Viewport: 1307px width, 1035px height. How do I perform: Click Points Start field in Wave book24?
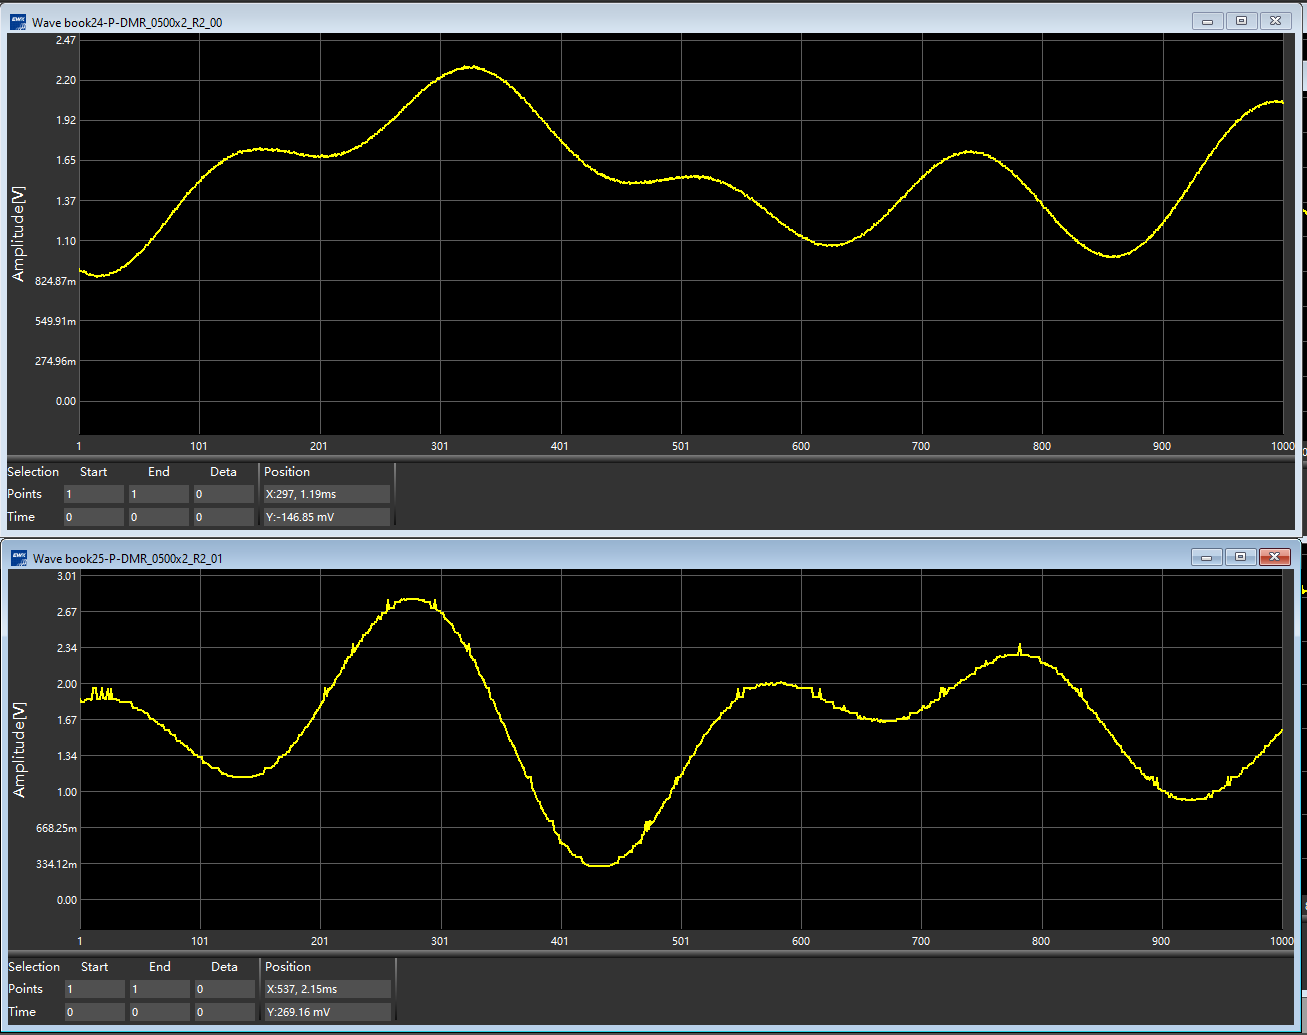click(94, 494)
